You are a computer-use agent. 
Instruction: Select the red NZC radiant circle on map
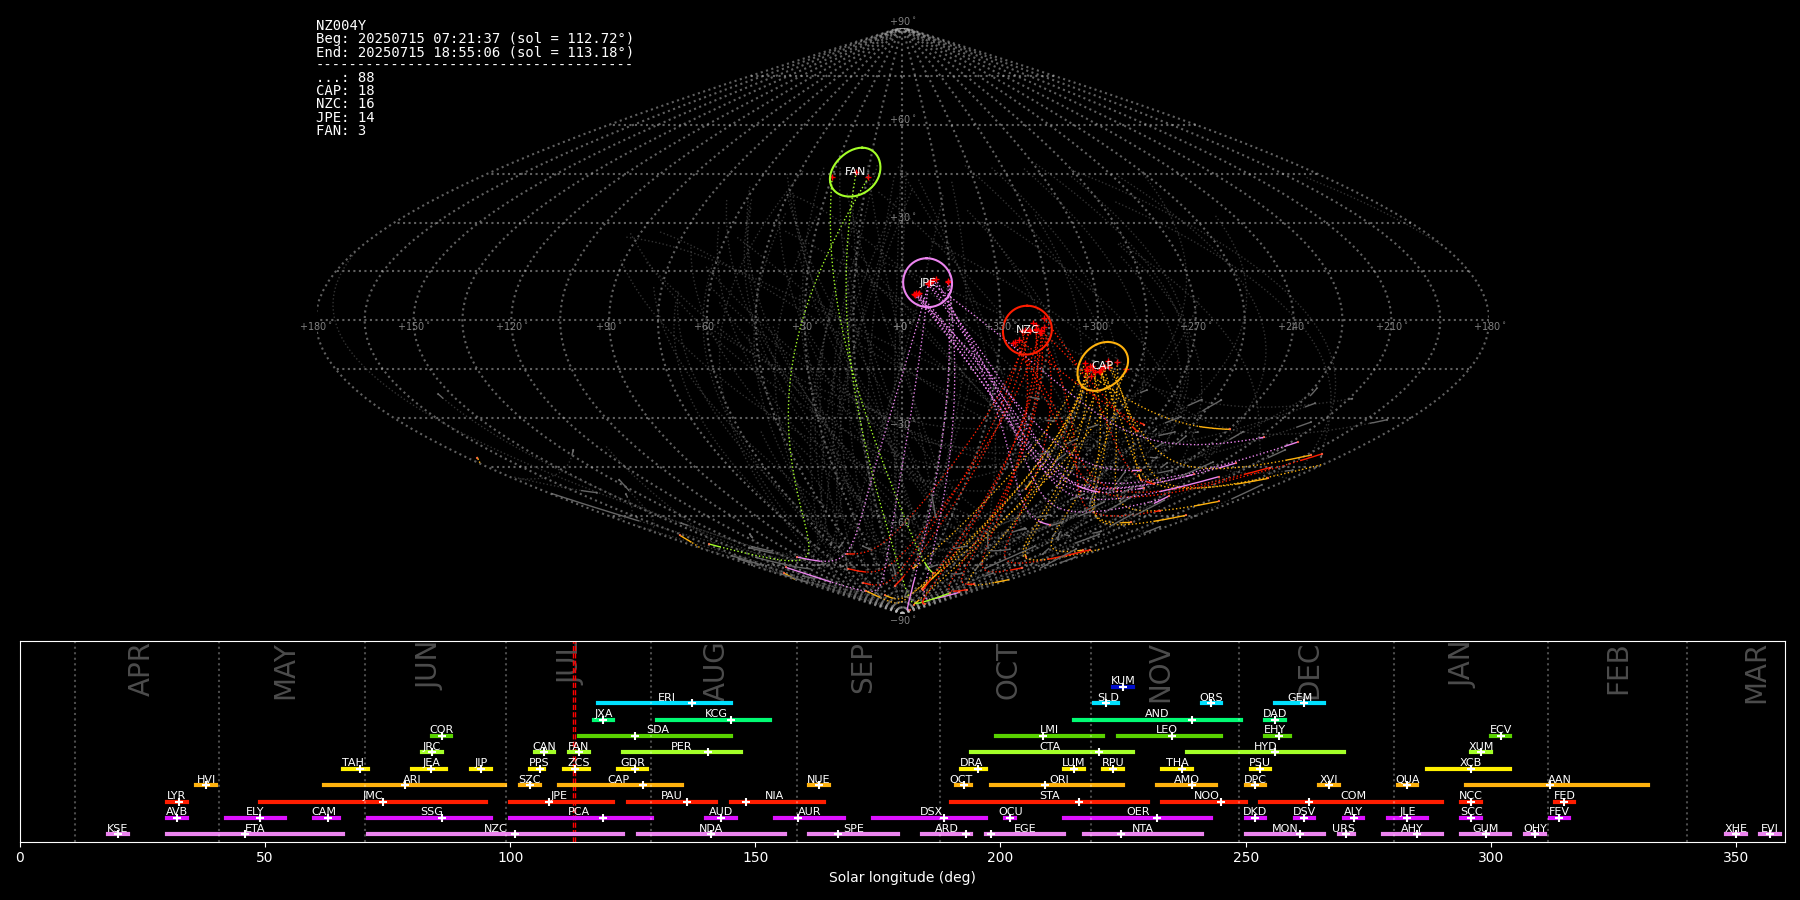[x=1027, y=330]
